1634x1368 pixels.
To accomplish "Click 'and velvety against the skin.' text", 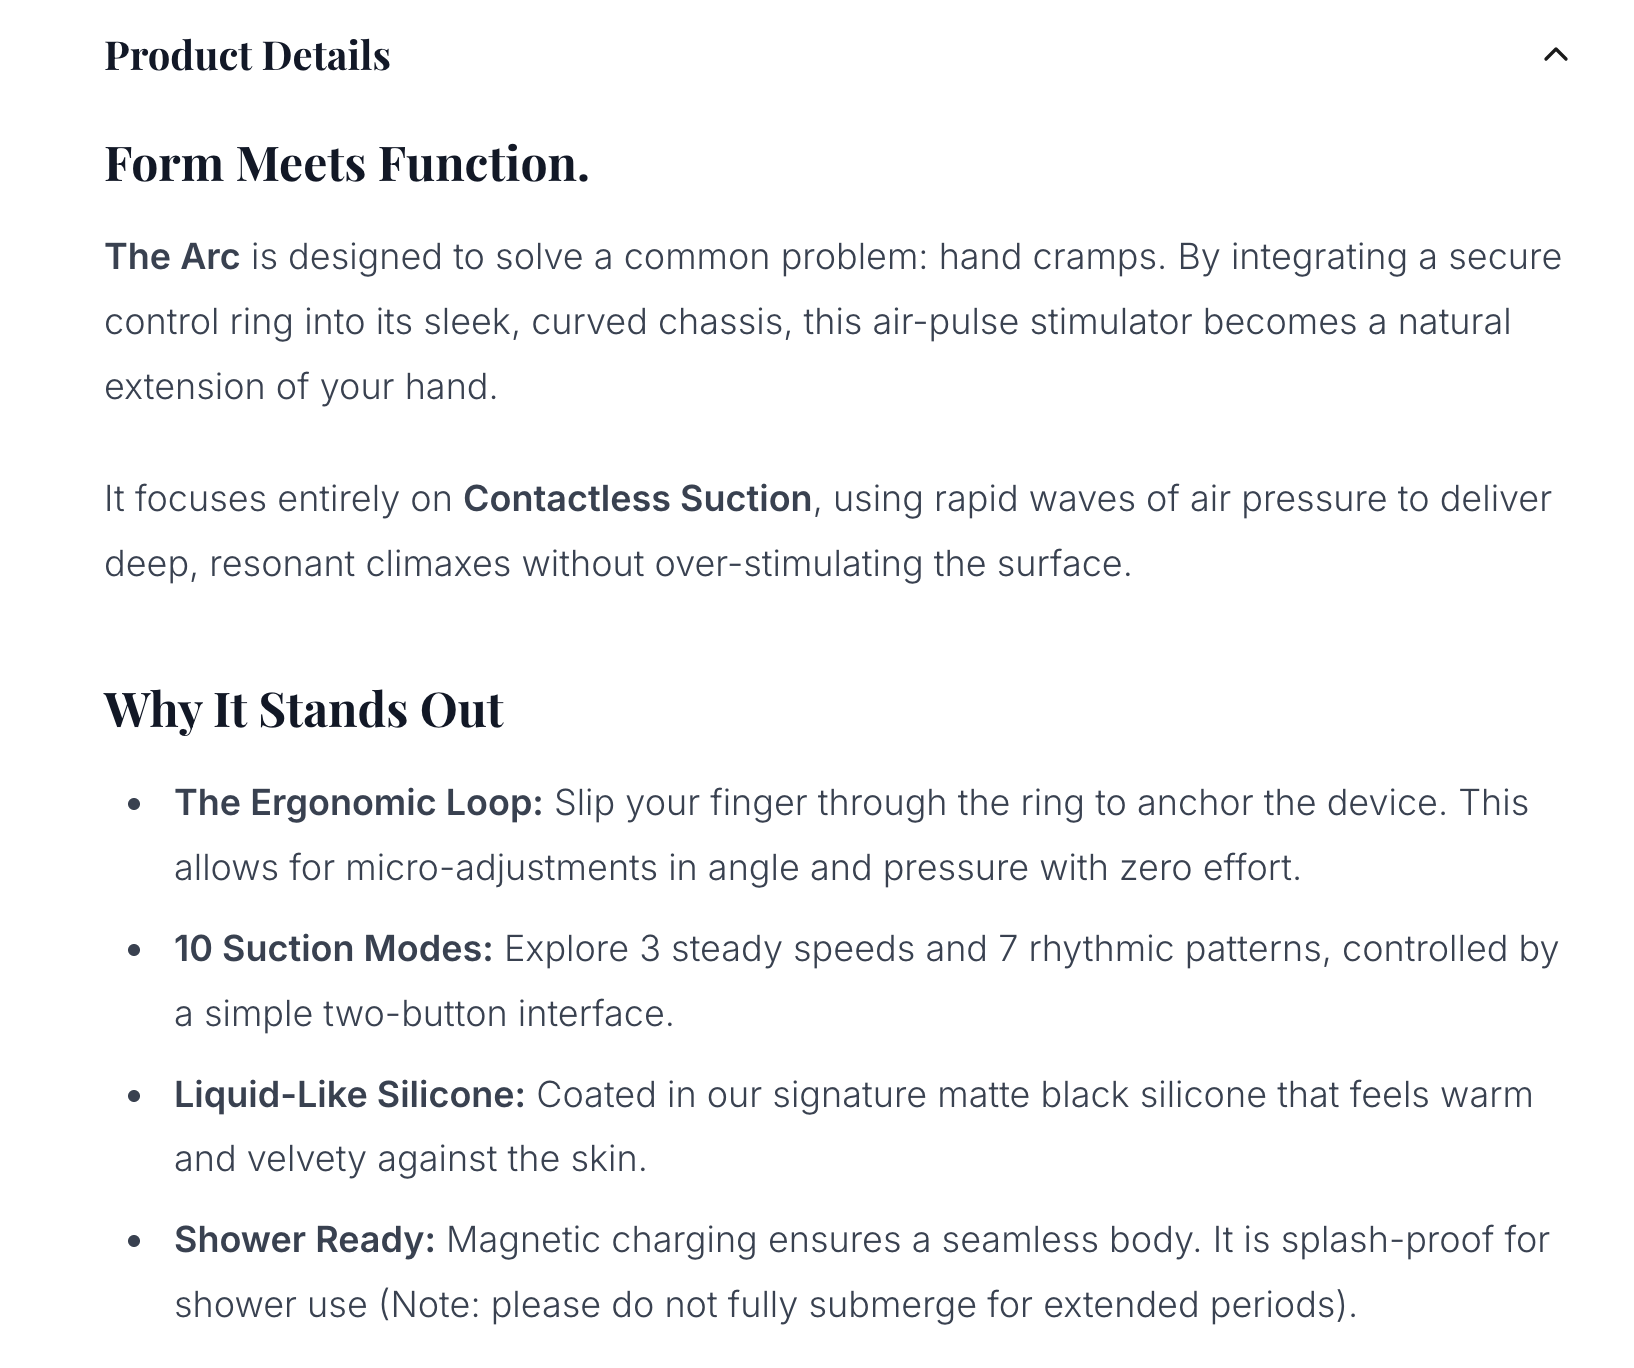I will tap(410, 1159).
